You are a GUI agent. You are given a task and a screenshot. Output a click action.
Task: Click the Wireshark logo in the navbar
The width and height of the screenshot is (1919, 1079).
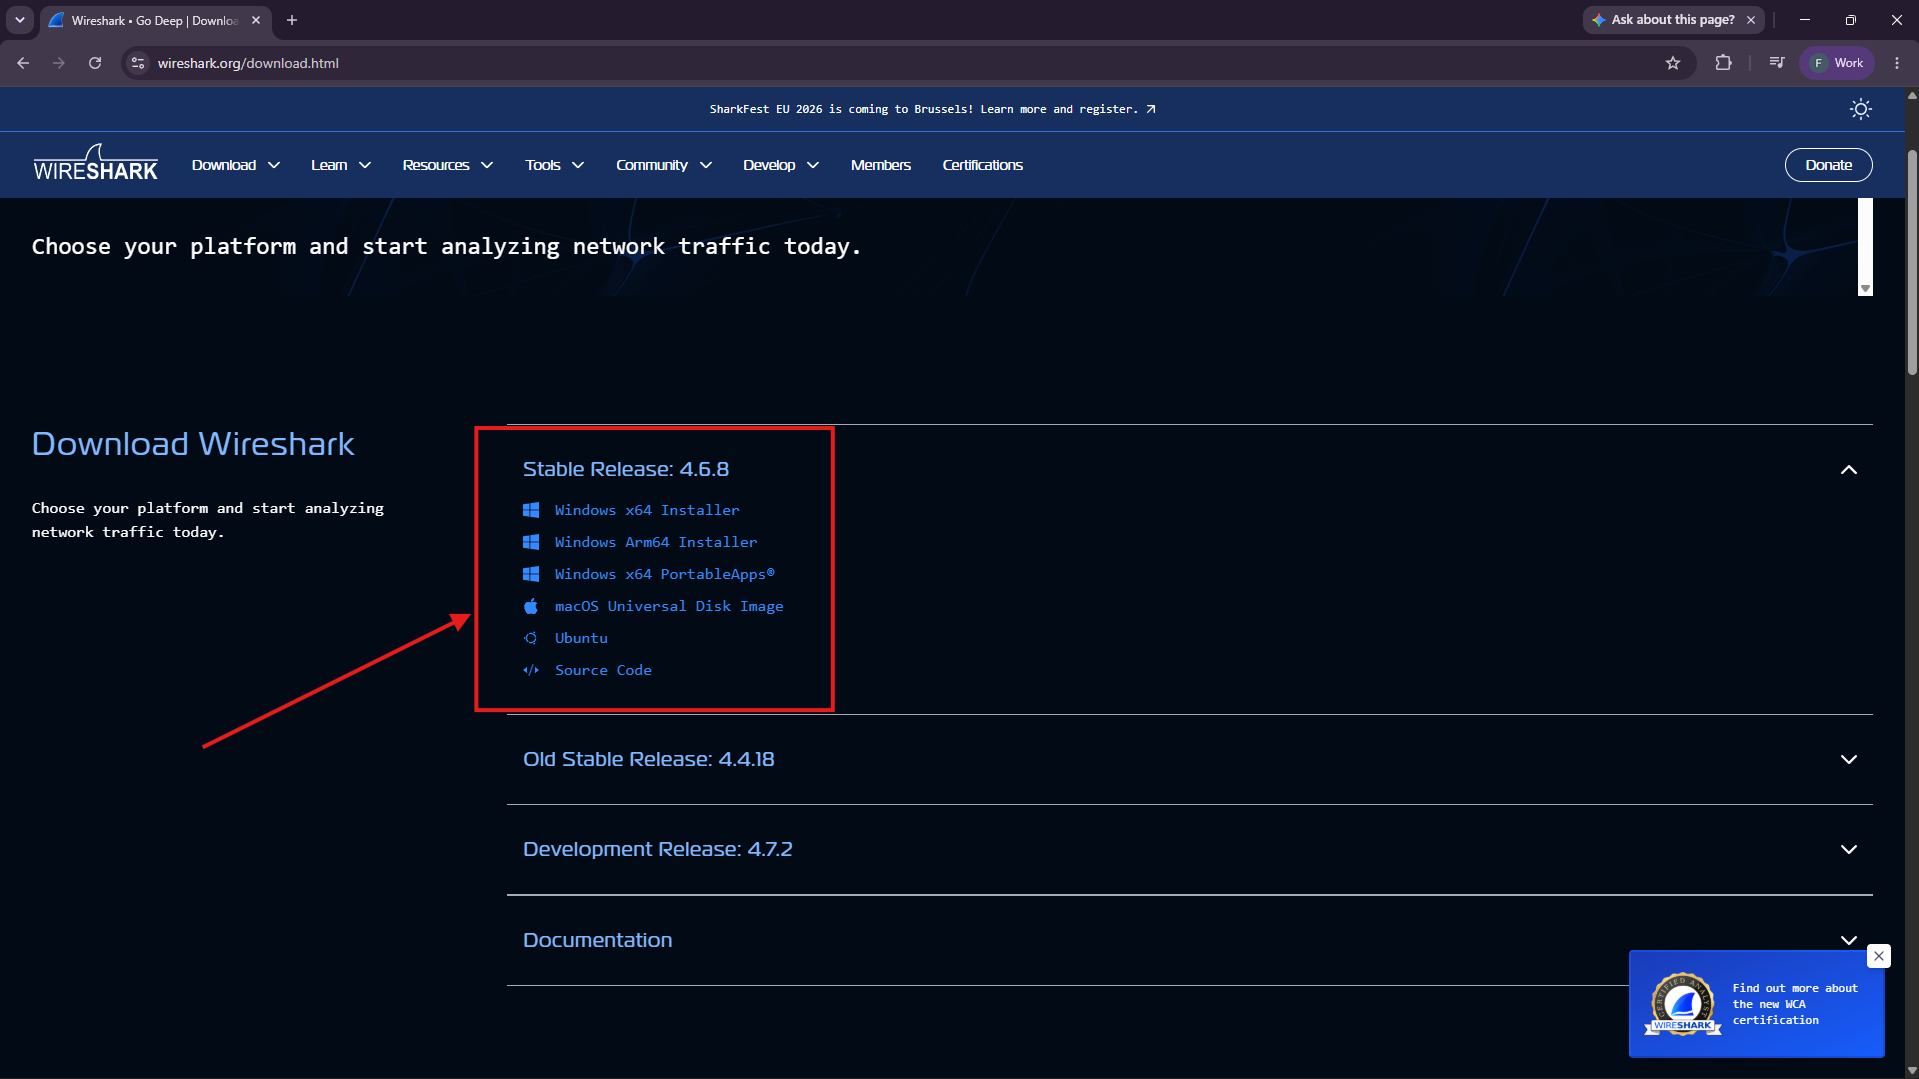(95, 163)
